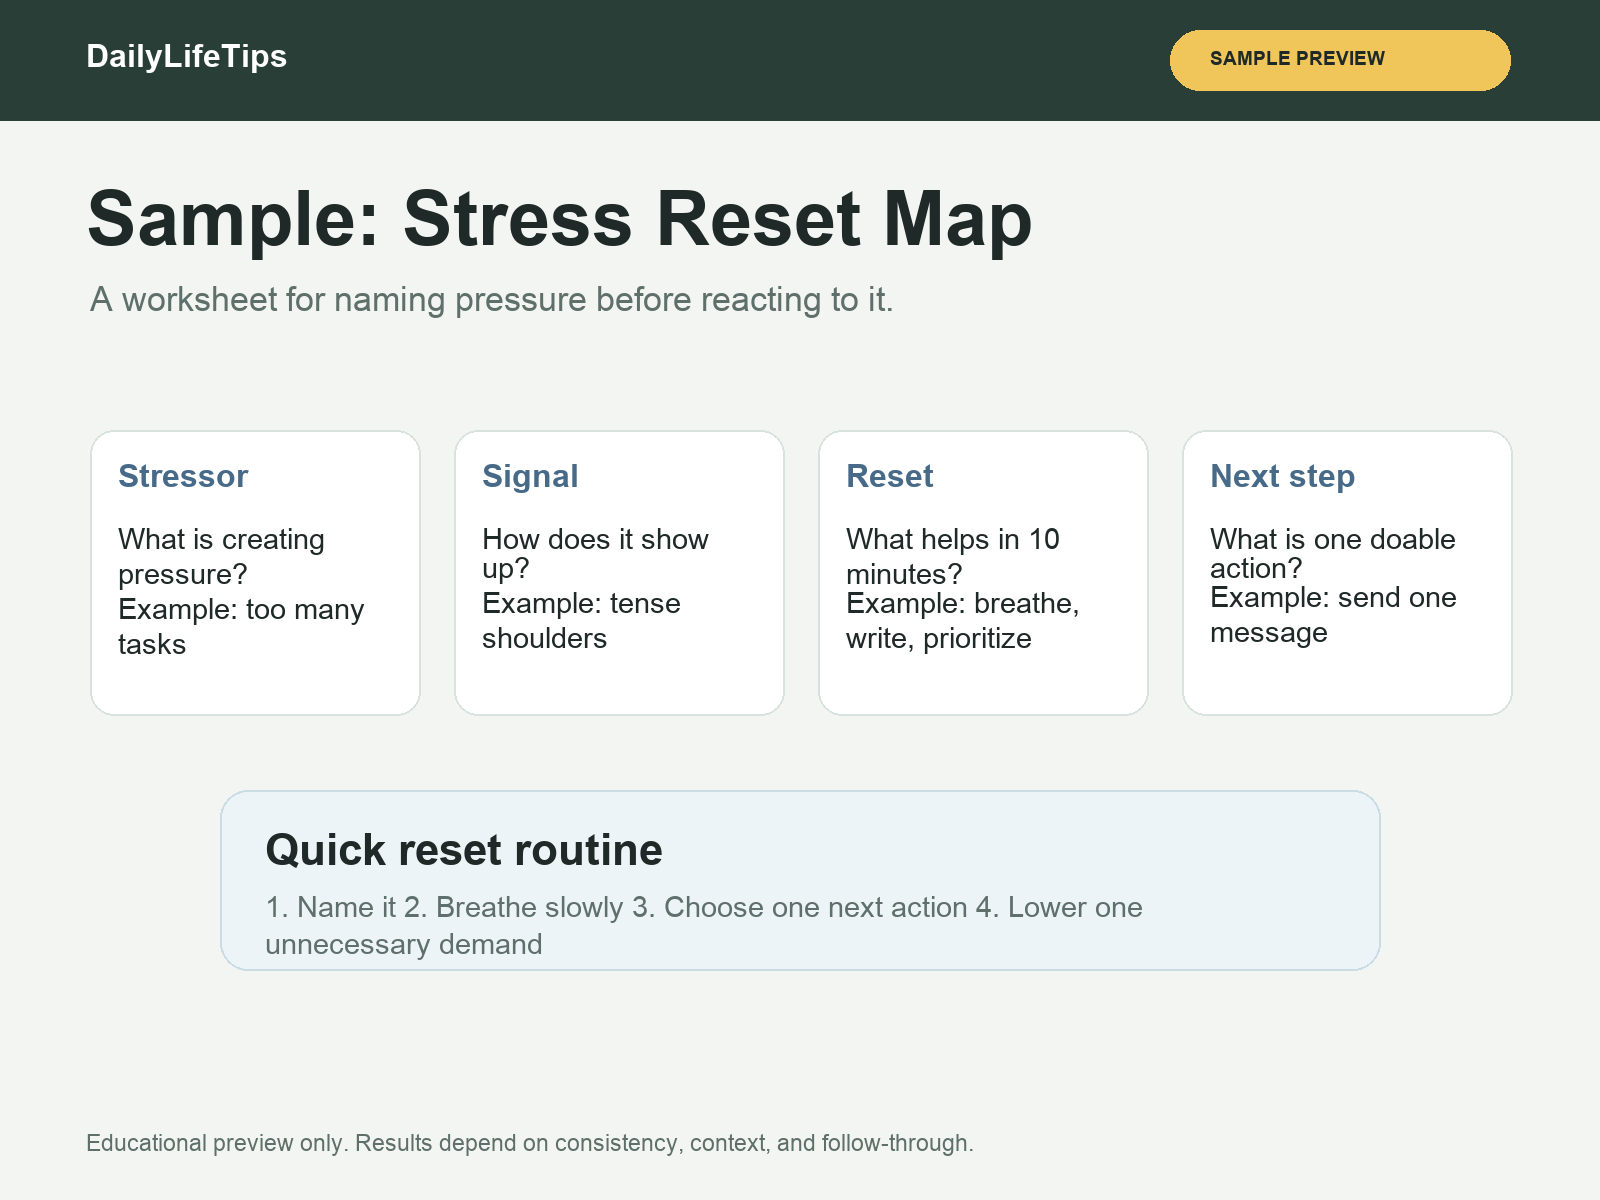Click 'Example: tense shoulders' text

click(x=581, y=620)
